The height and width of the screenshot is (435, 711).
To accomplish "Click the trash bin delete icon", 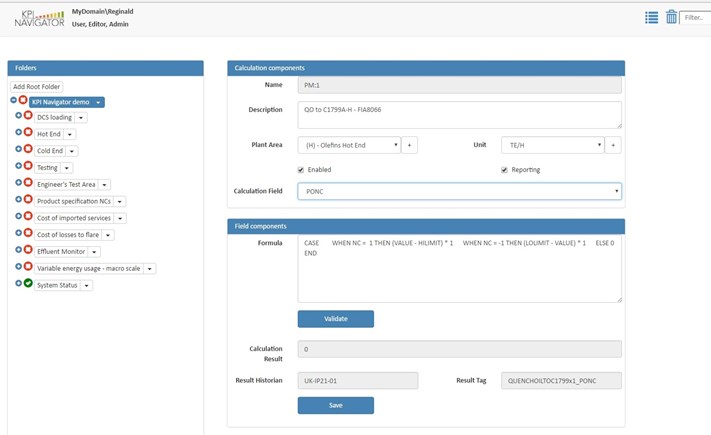I will pyautogui.click(x=671, y=17).
